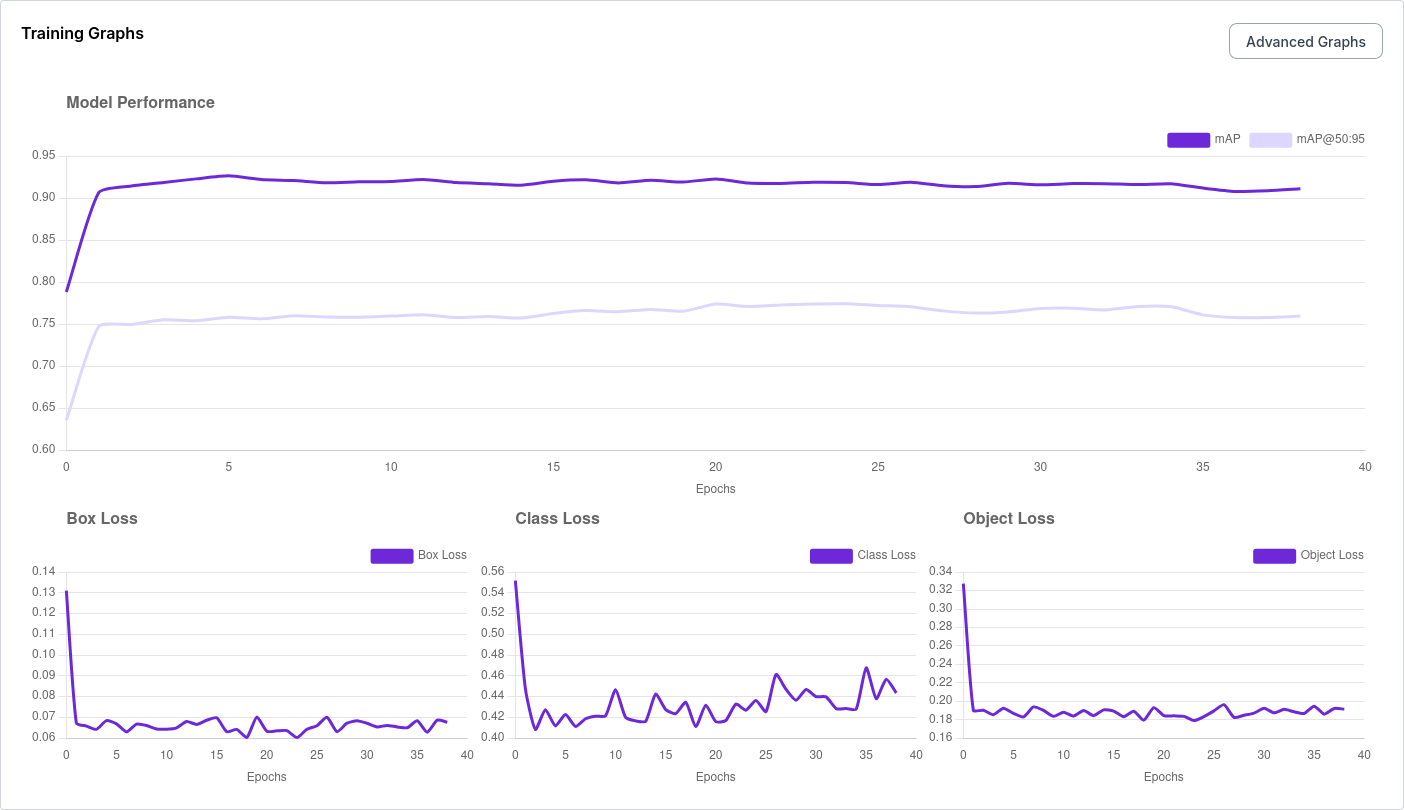Click the Box Loss chart title
The image size is (1404, 810).
[102, 518]
